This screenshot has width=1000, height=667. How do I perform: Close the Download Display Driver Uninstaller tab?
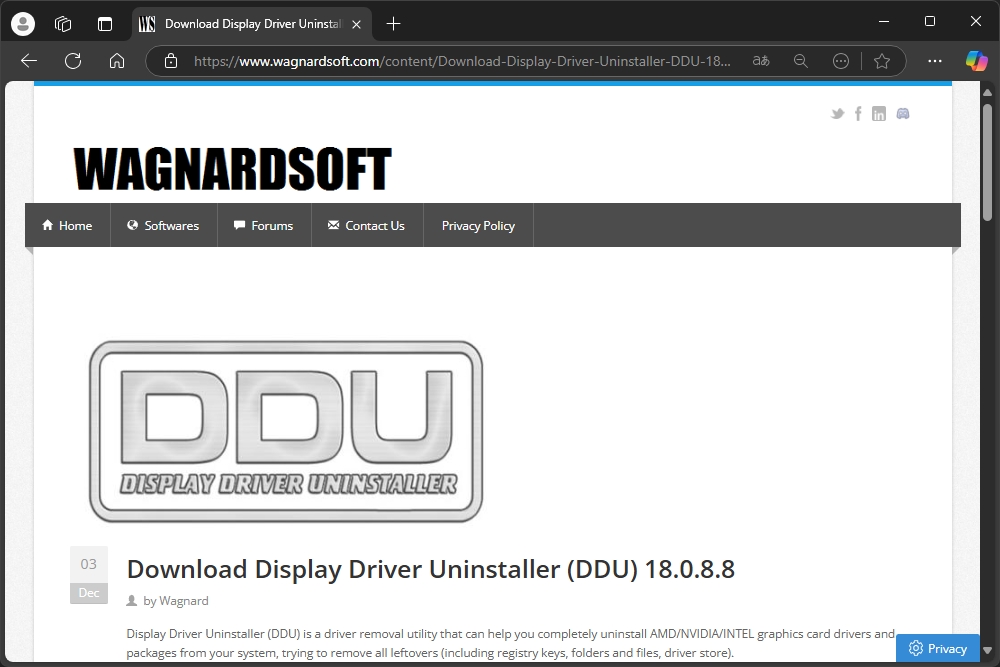pyautogui.click(x=357, y=24)
